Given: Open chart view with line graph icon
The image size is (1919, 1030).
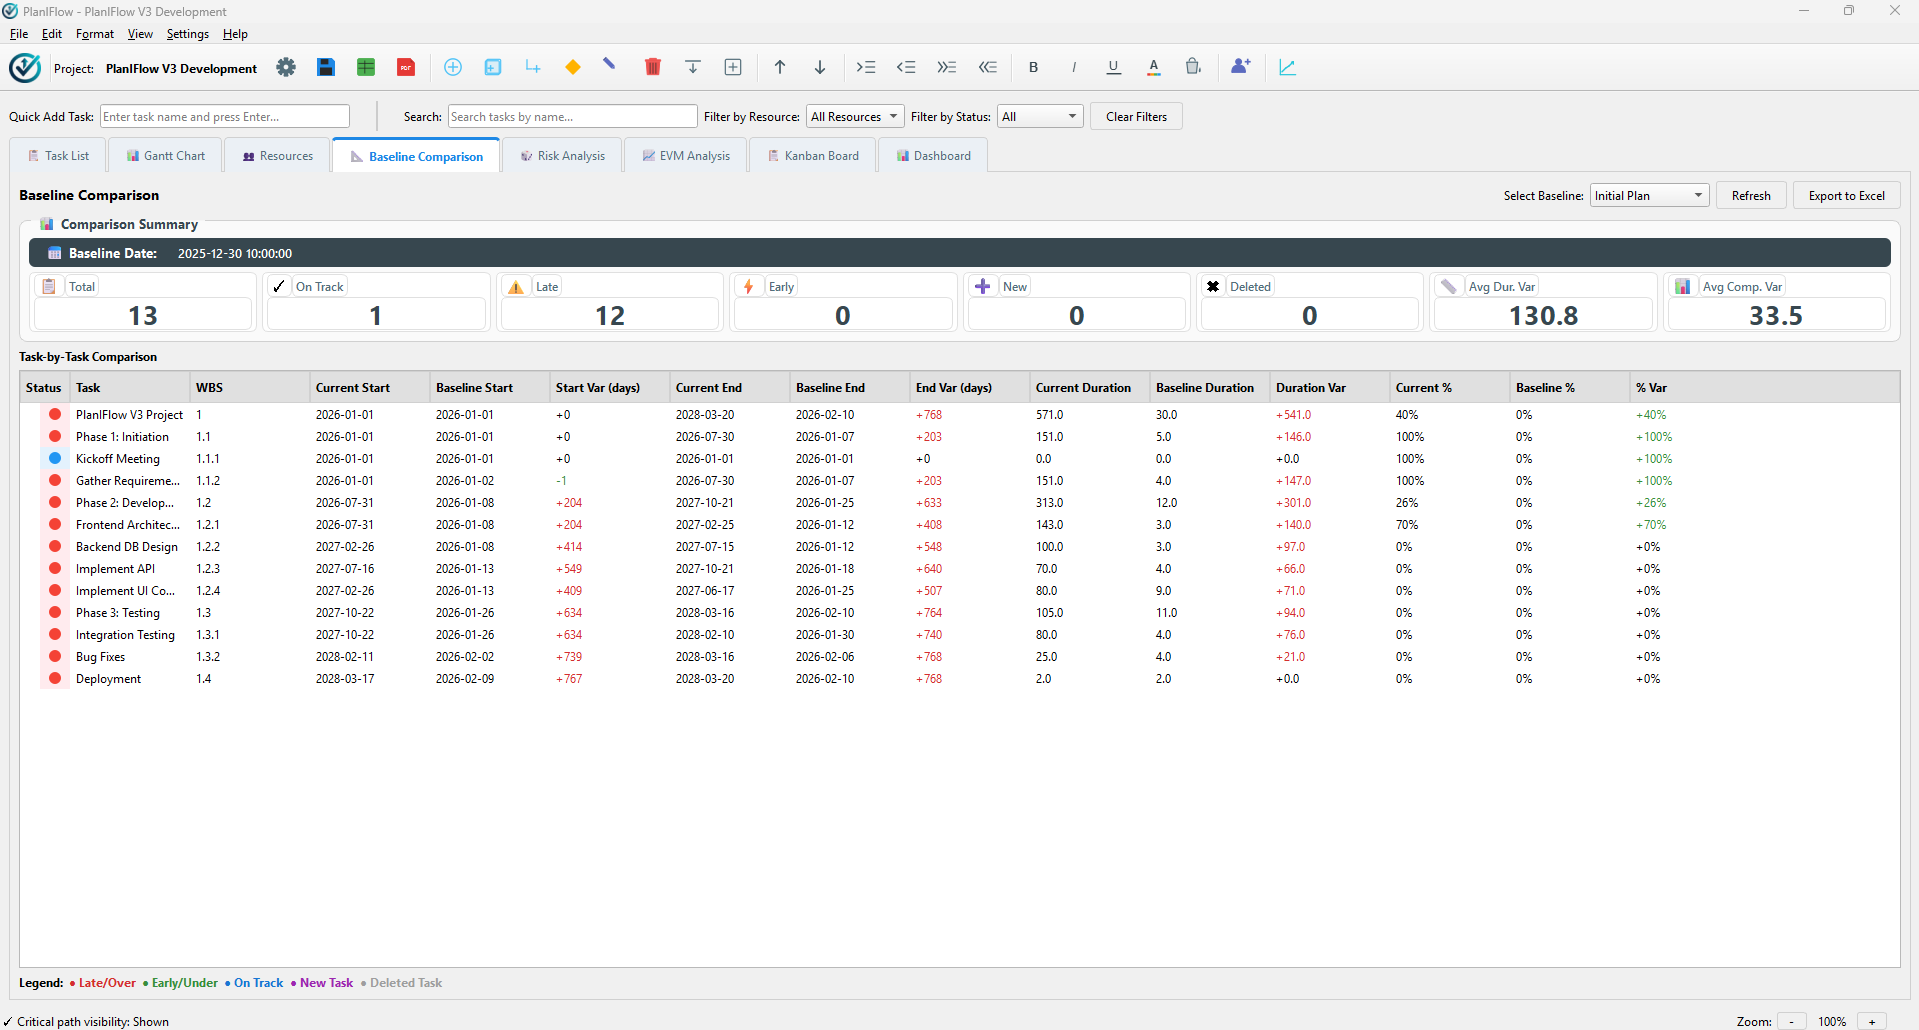Looking at the screenshot, I should (1288, 67).
